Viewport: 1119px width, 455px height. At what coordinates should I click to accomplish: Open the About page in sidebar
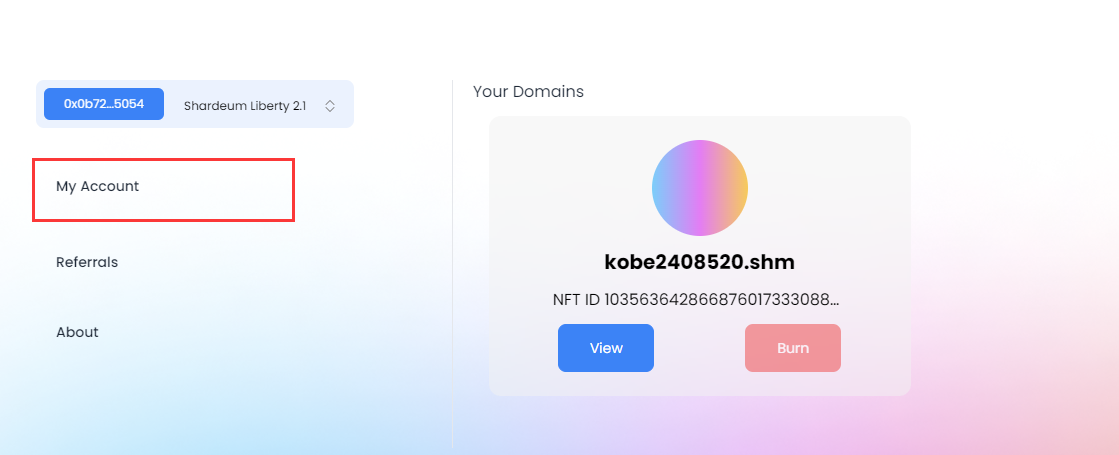pos(77,332)
